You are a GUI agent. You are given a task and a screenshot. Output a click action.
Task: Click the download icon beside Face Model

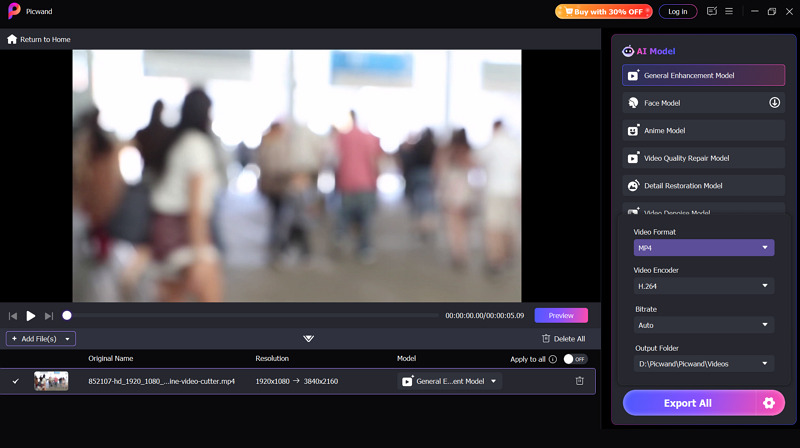(774, 102)
